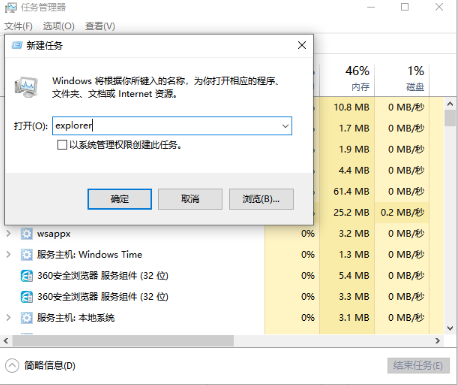
Task: Click the Run dialog computer icon
Action: [26, 87]
